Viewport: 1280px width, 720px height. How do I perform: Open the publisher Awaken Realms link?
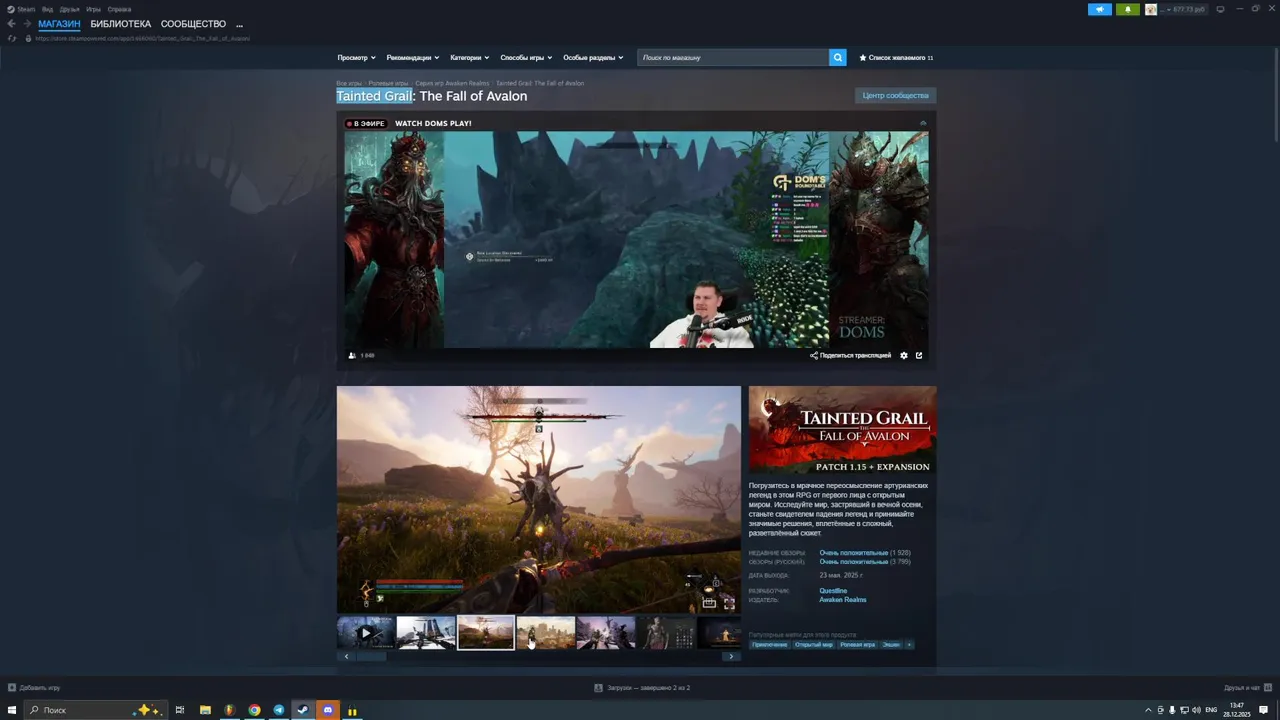pyautogui.click(x=843, y=600)
